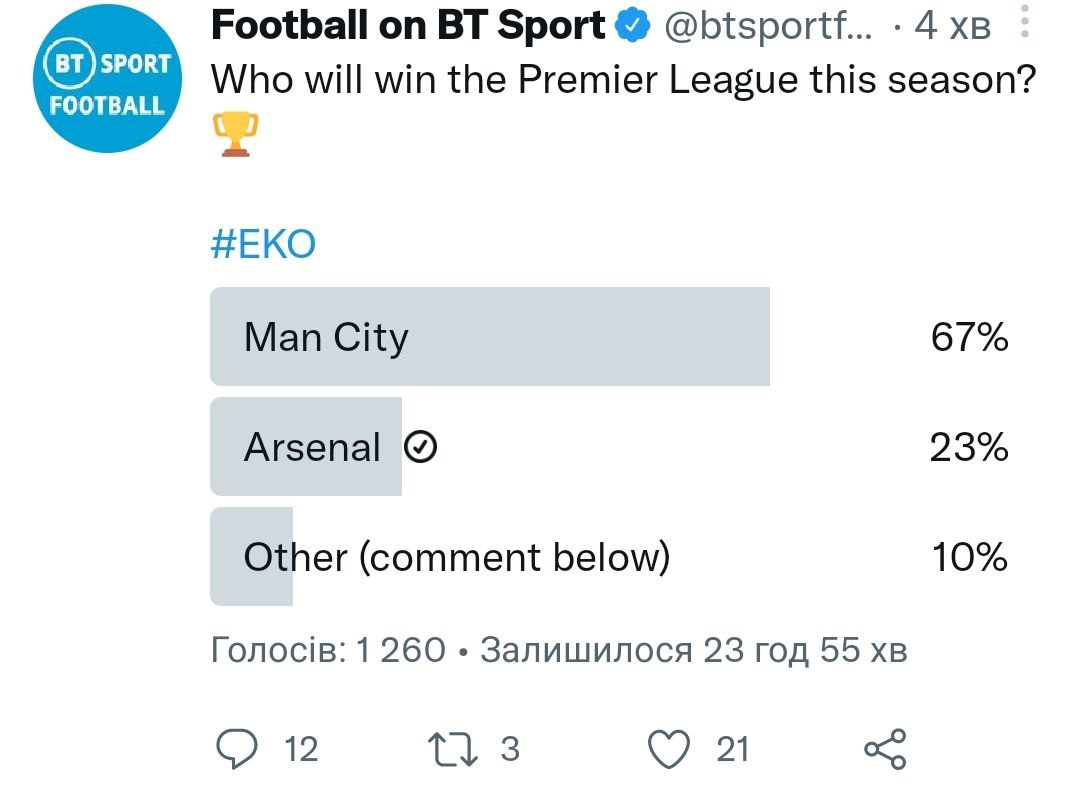The width and height of the screenshot is (1080, 795).
Task: Click the reply speech bubble icon
Action: tap(238, 749)
